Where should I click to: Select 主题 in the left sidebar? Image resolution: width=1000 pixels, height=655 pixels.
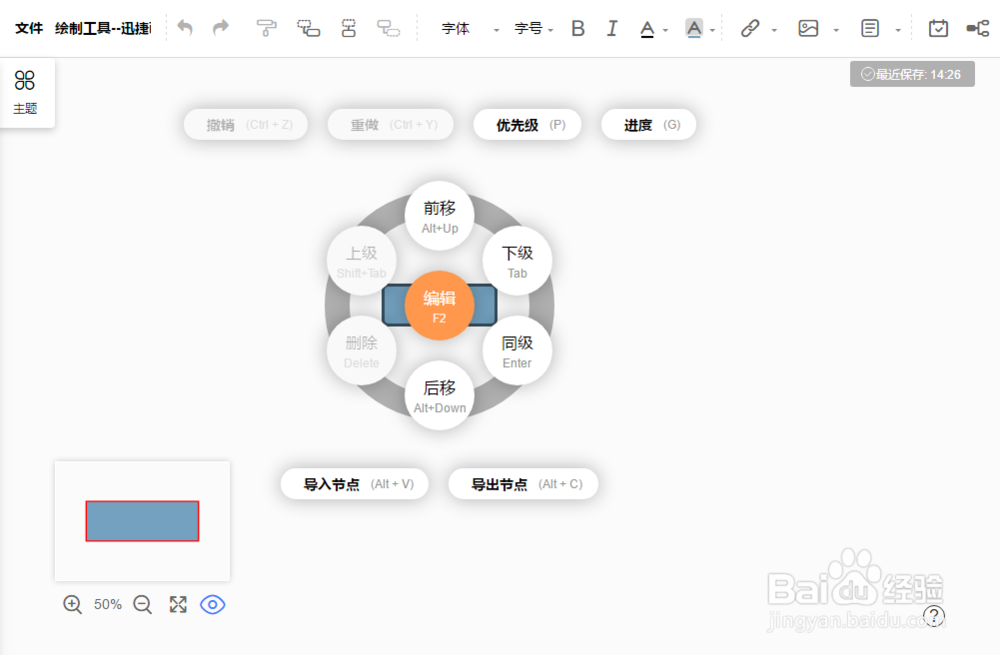coord(25,90)
